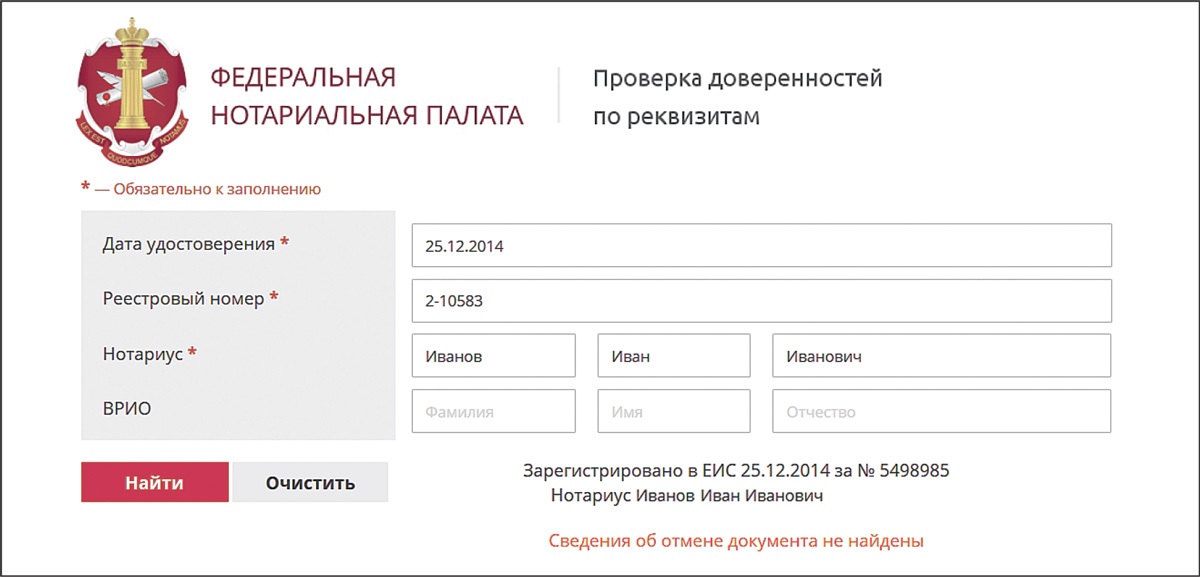Click the registry number field with 2-10583

[x=761, y=300]
